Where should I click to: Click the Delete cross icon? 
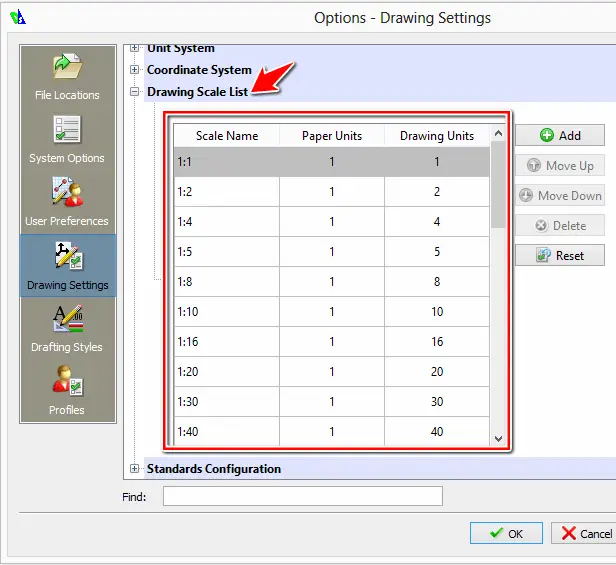click(541, 226)
